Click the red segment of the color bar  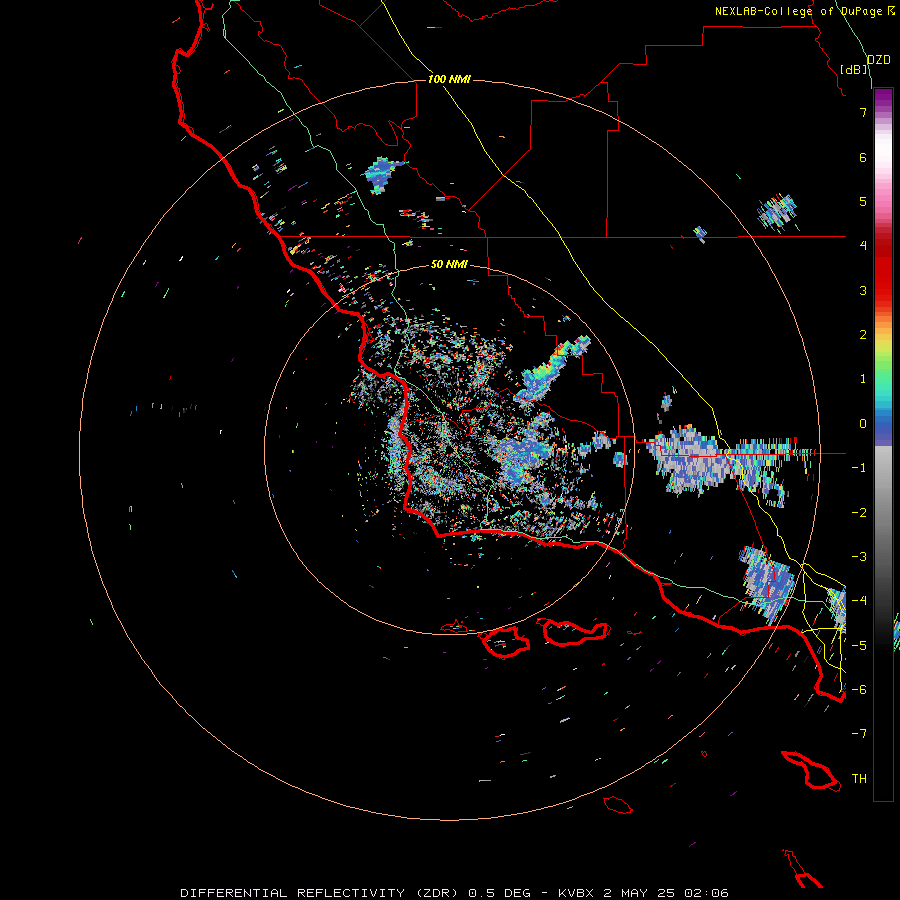(x=883, y=278)
